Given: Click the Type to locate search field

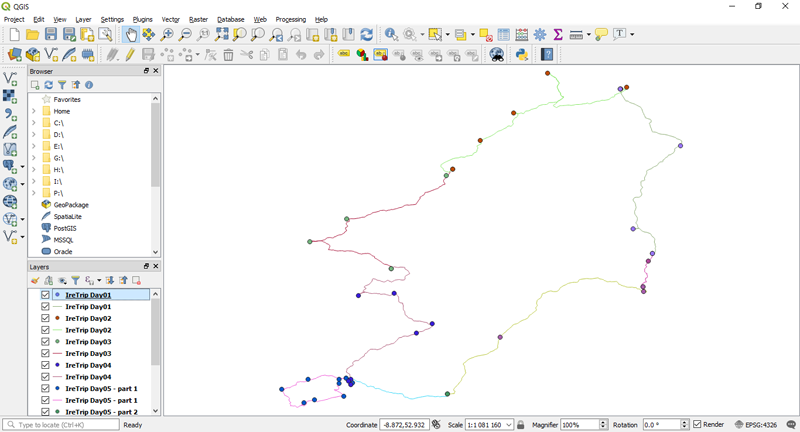Looking at the screenshot, I should pyautogui.click(x=61, y=425).
